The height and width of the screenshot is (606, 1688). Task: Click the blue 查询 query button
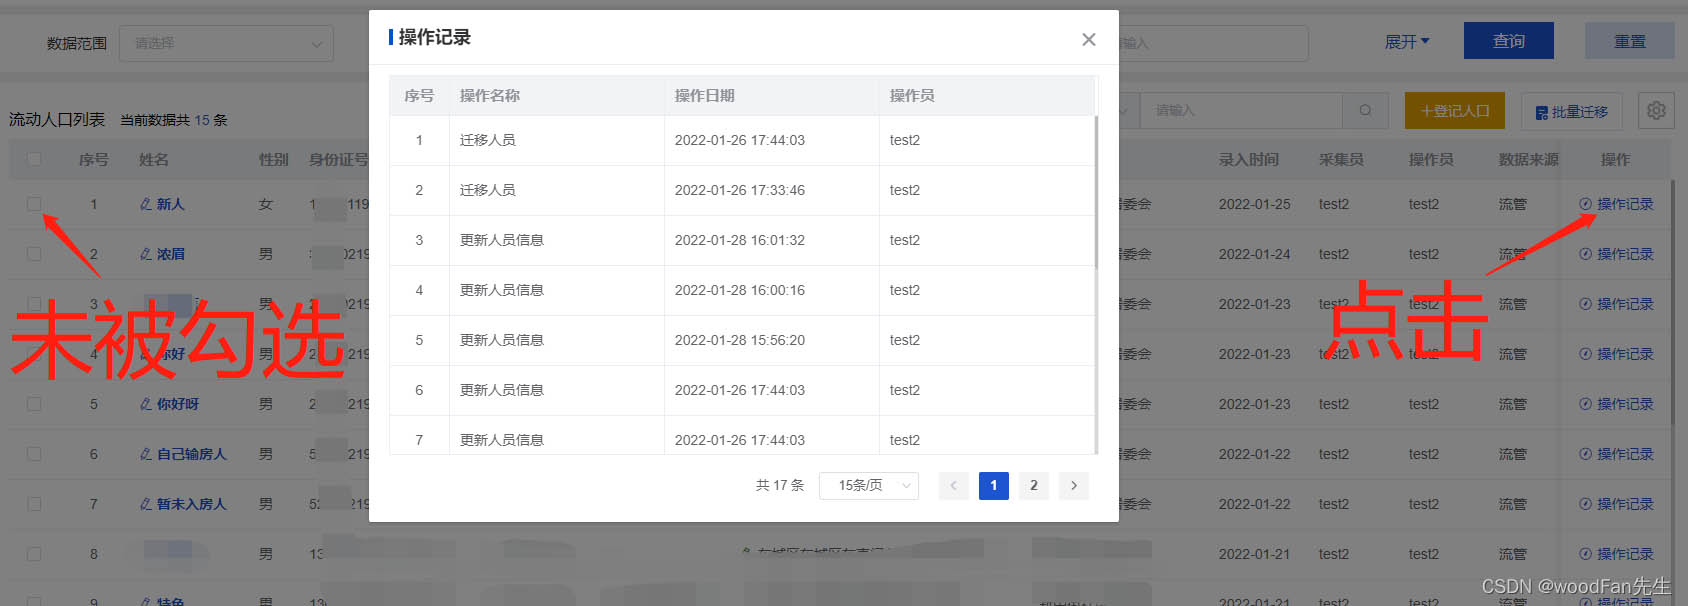(x=1508, y=41)
